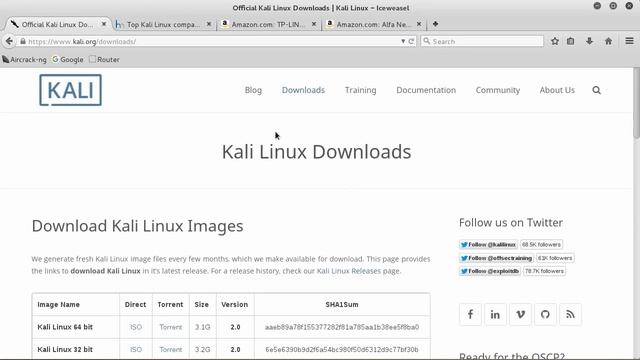Open the Documentation navigation item
Viewport: 640px width, 360px height.
click(426, 90)
